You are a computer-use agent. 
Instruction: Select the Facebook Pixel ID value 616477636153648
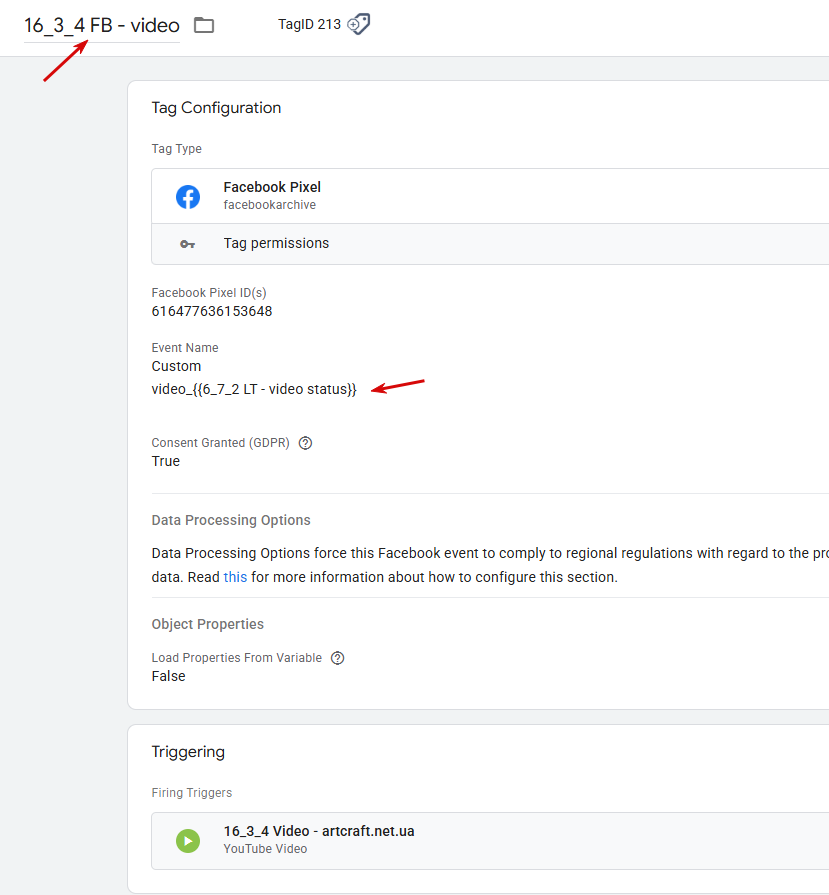pyautogui.click(x=212, y=311)
